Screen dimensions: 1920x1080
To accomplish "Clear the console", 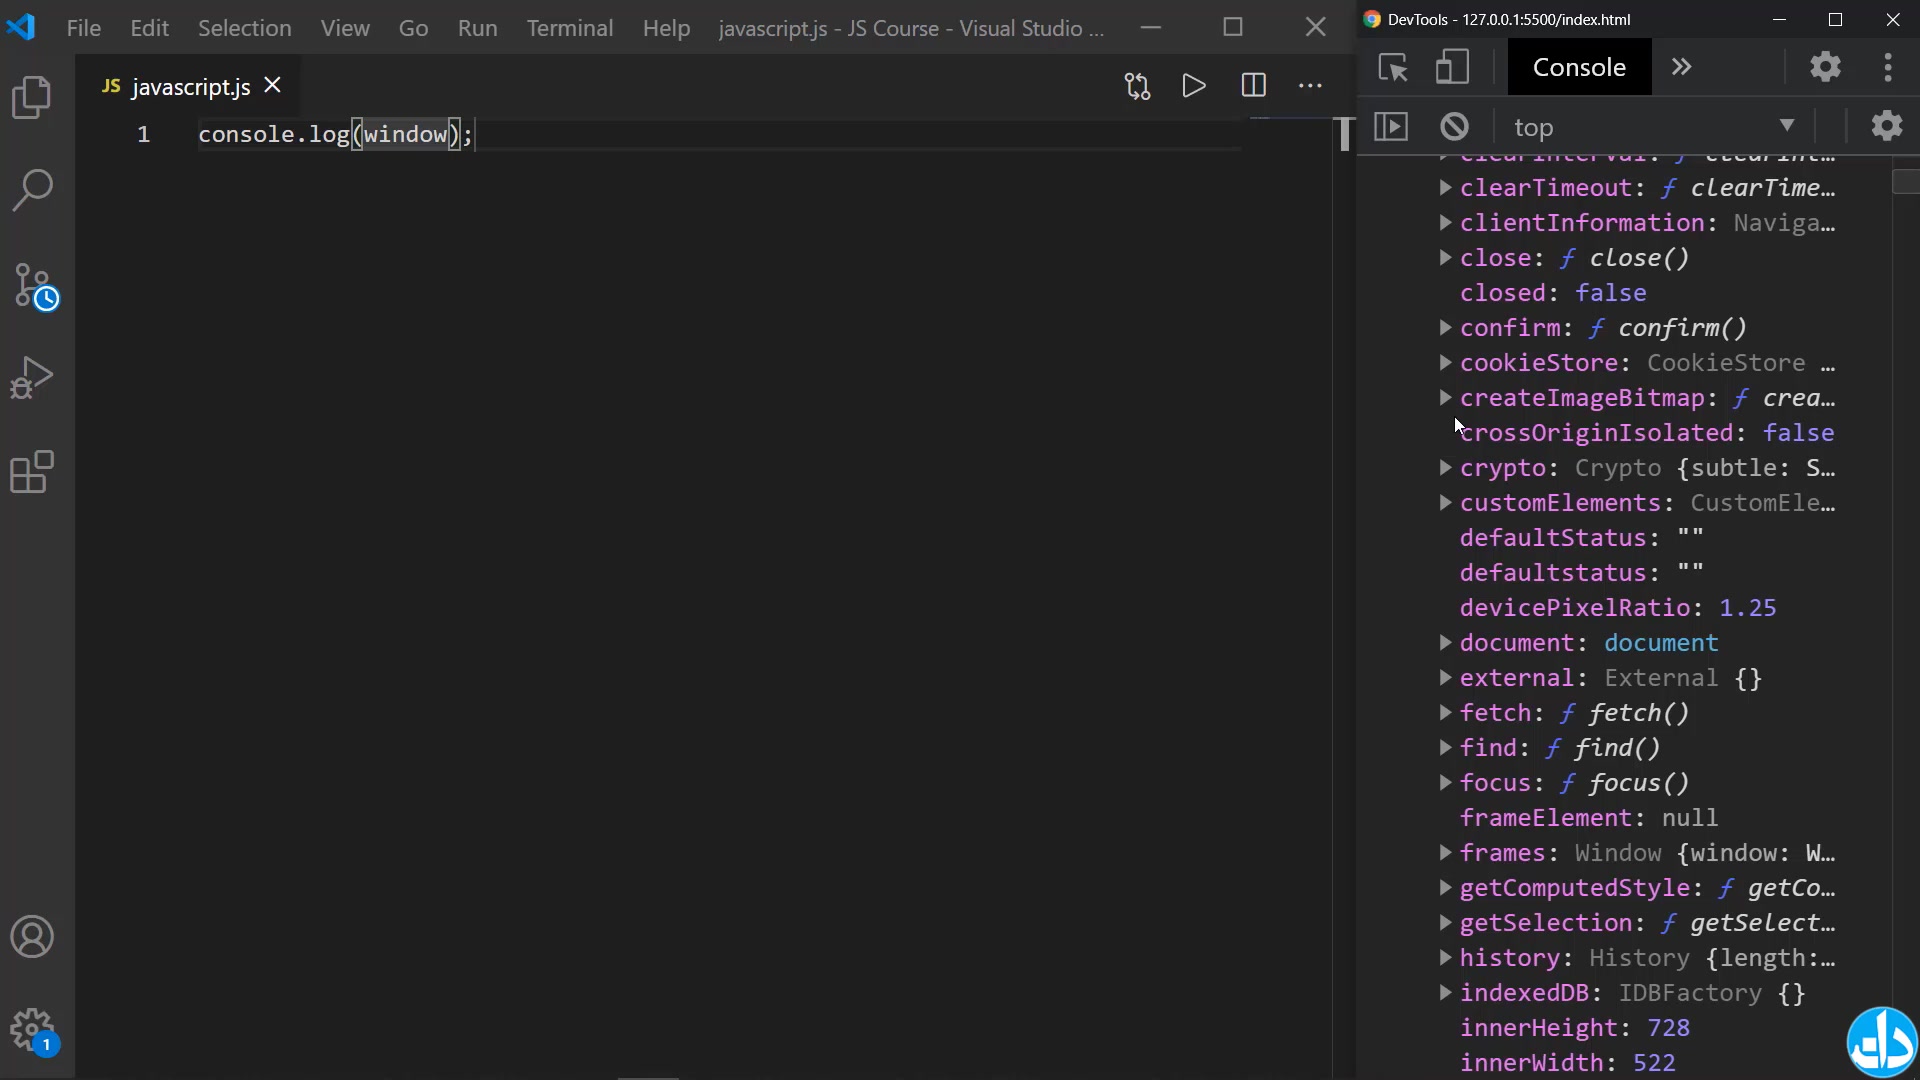I will (1455, 127).
